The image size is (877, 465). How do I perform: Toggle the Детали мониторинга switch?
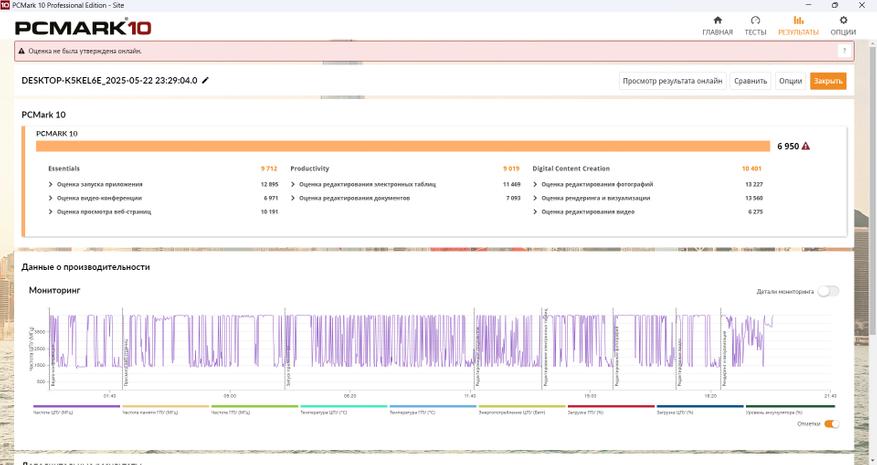click(x=828, y=292)
